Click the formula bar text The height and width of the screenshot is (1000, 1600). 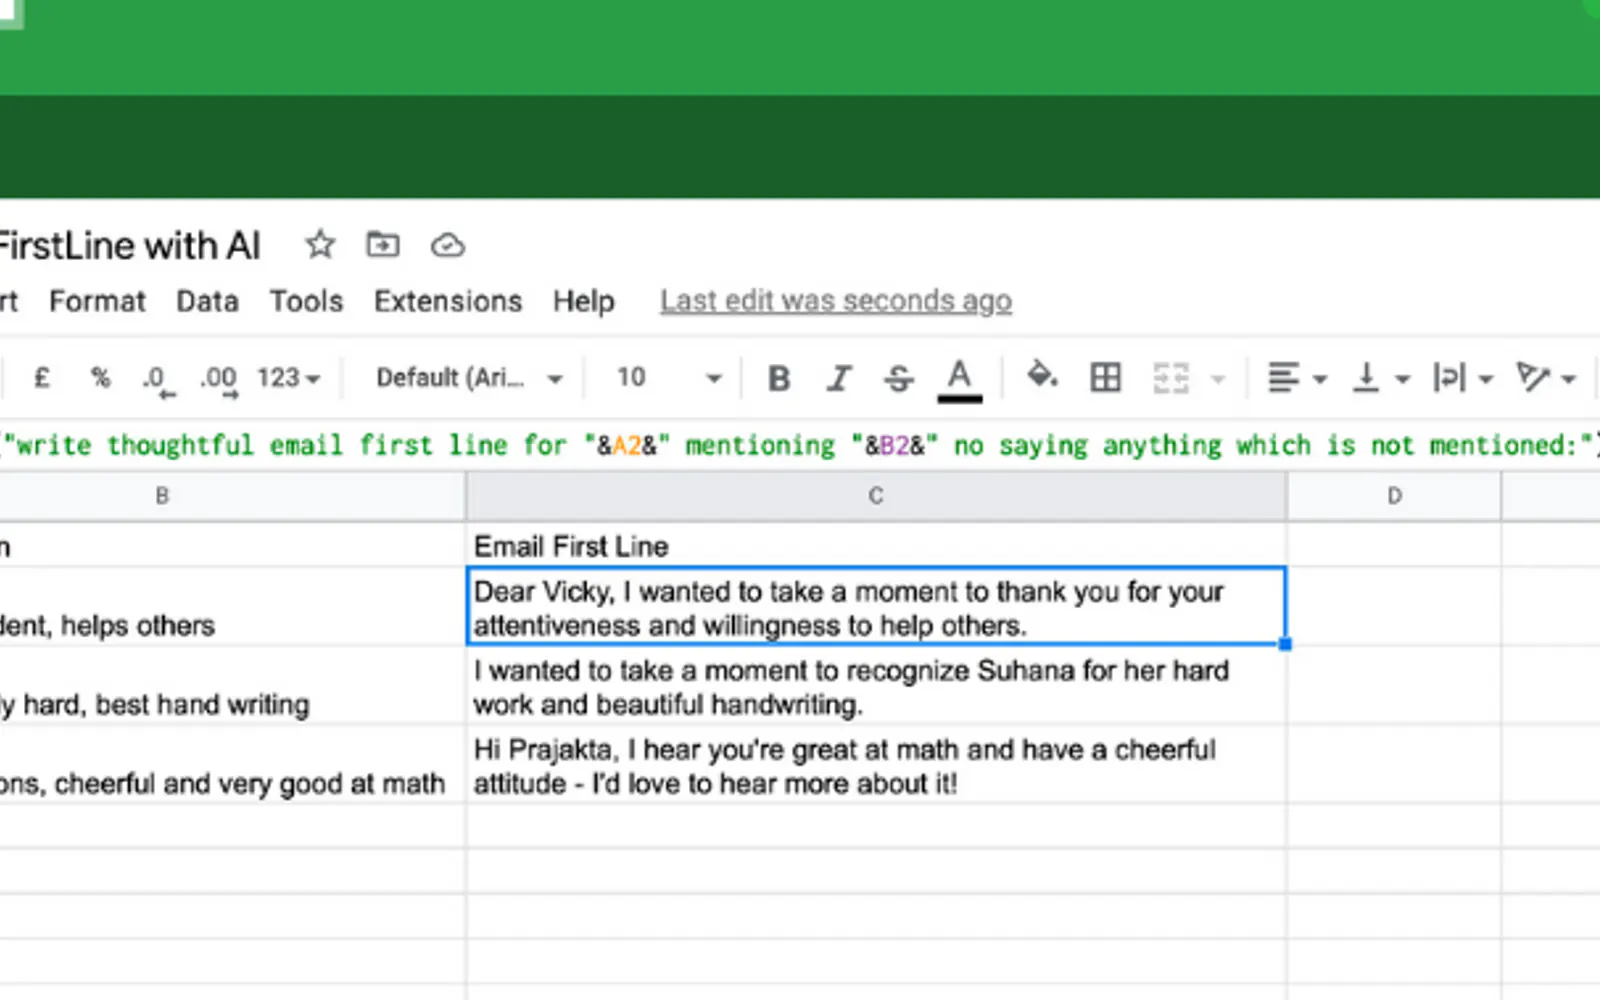(800, 445)
